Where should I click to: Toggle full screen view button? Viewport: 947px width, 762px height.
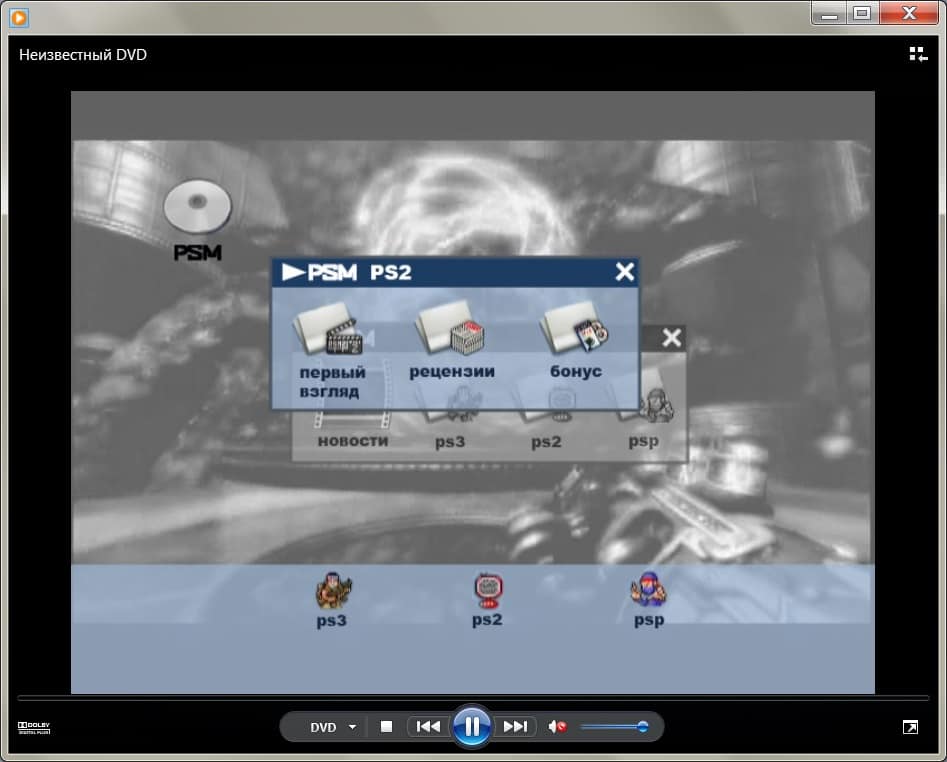pyautogui.click(x=910, y=727)
